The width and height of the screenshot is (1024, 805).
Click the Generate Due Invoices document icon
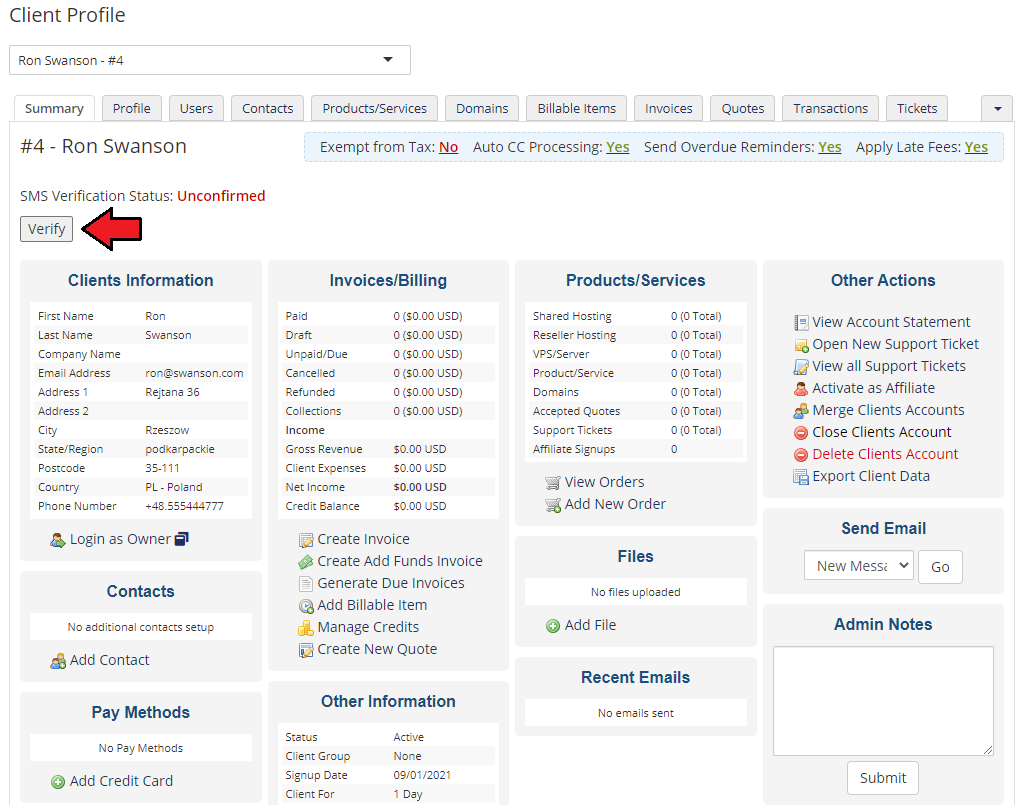click(306, 584)
